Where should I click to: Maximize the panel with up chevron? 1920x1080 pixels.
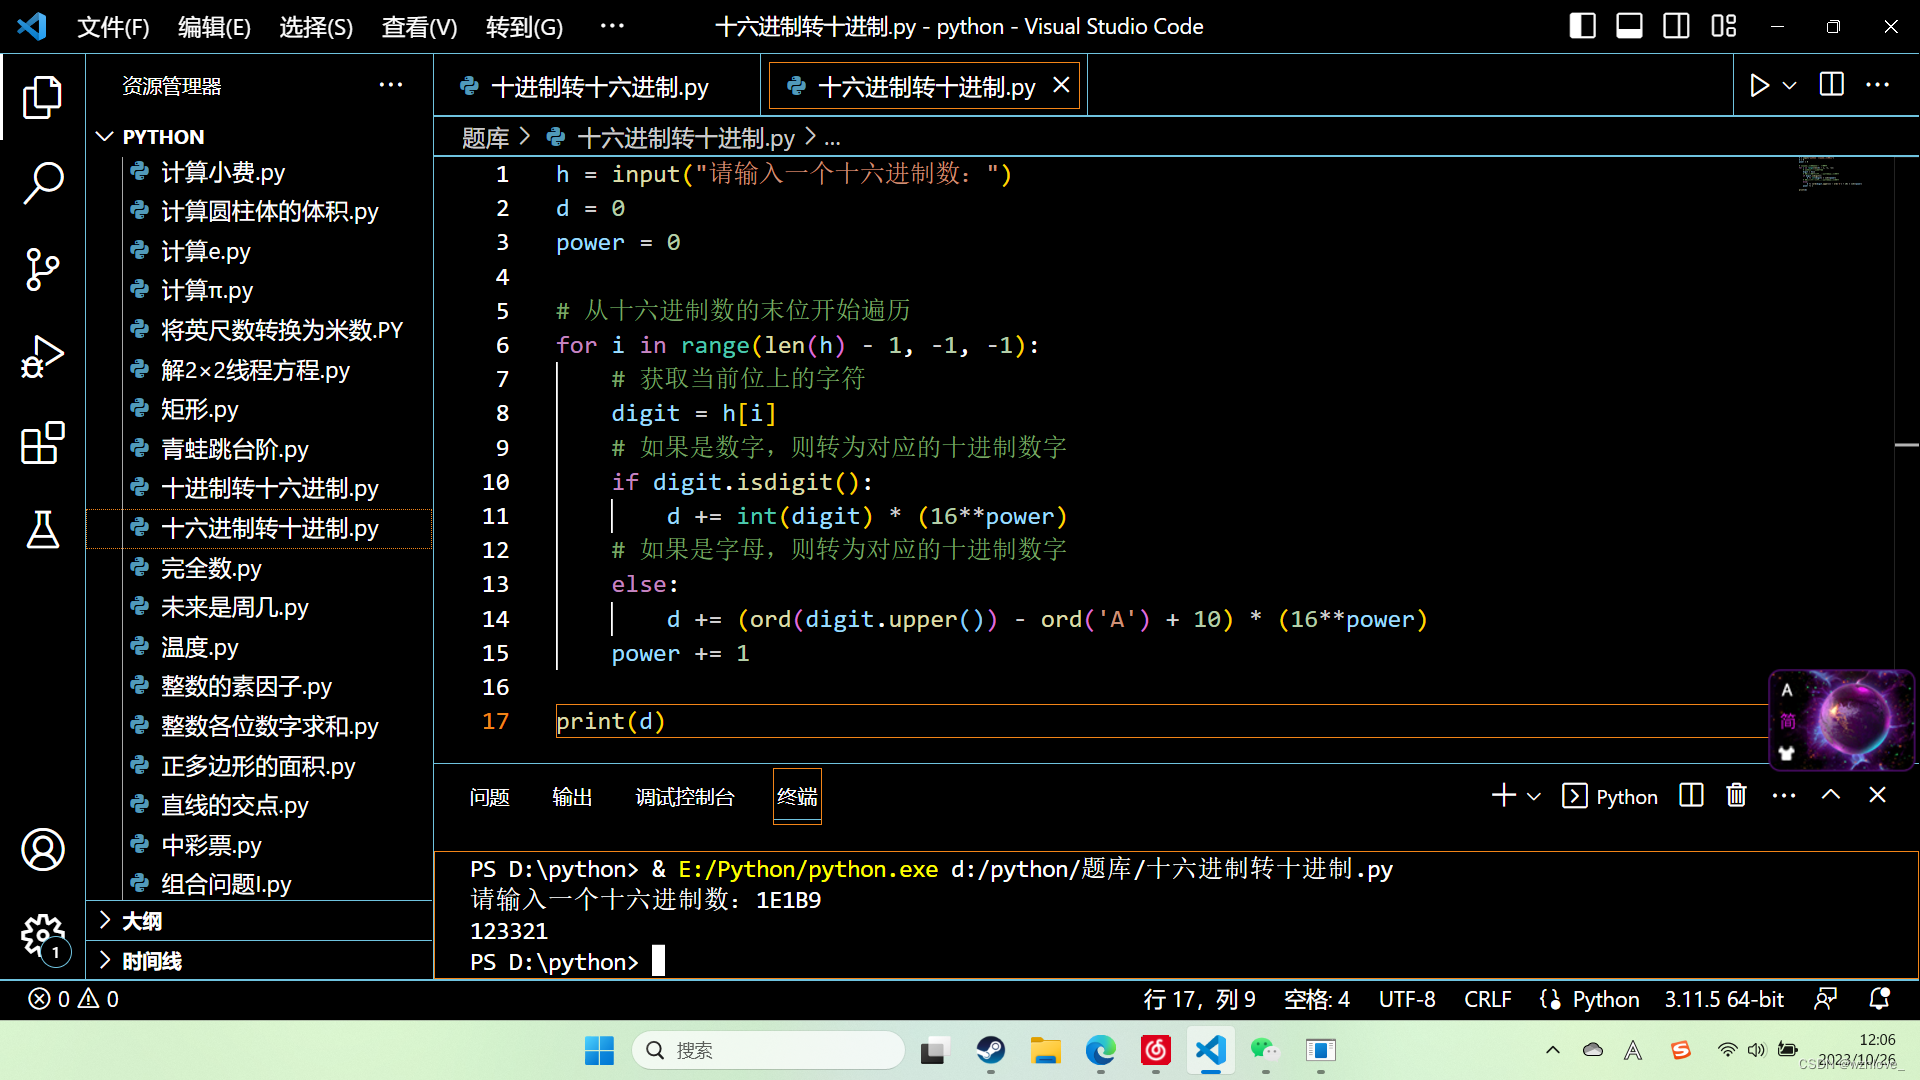[1830, 795]
